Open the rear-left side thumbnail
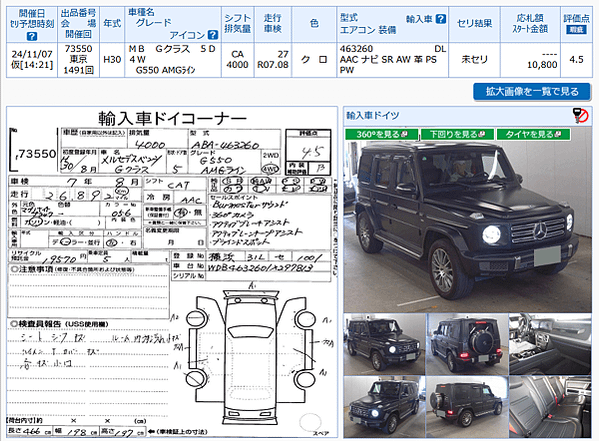 pyautogui.click(x=467, y=407)
